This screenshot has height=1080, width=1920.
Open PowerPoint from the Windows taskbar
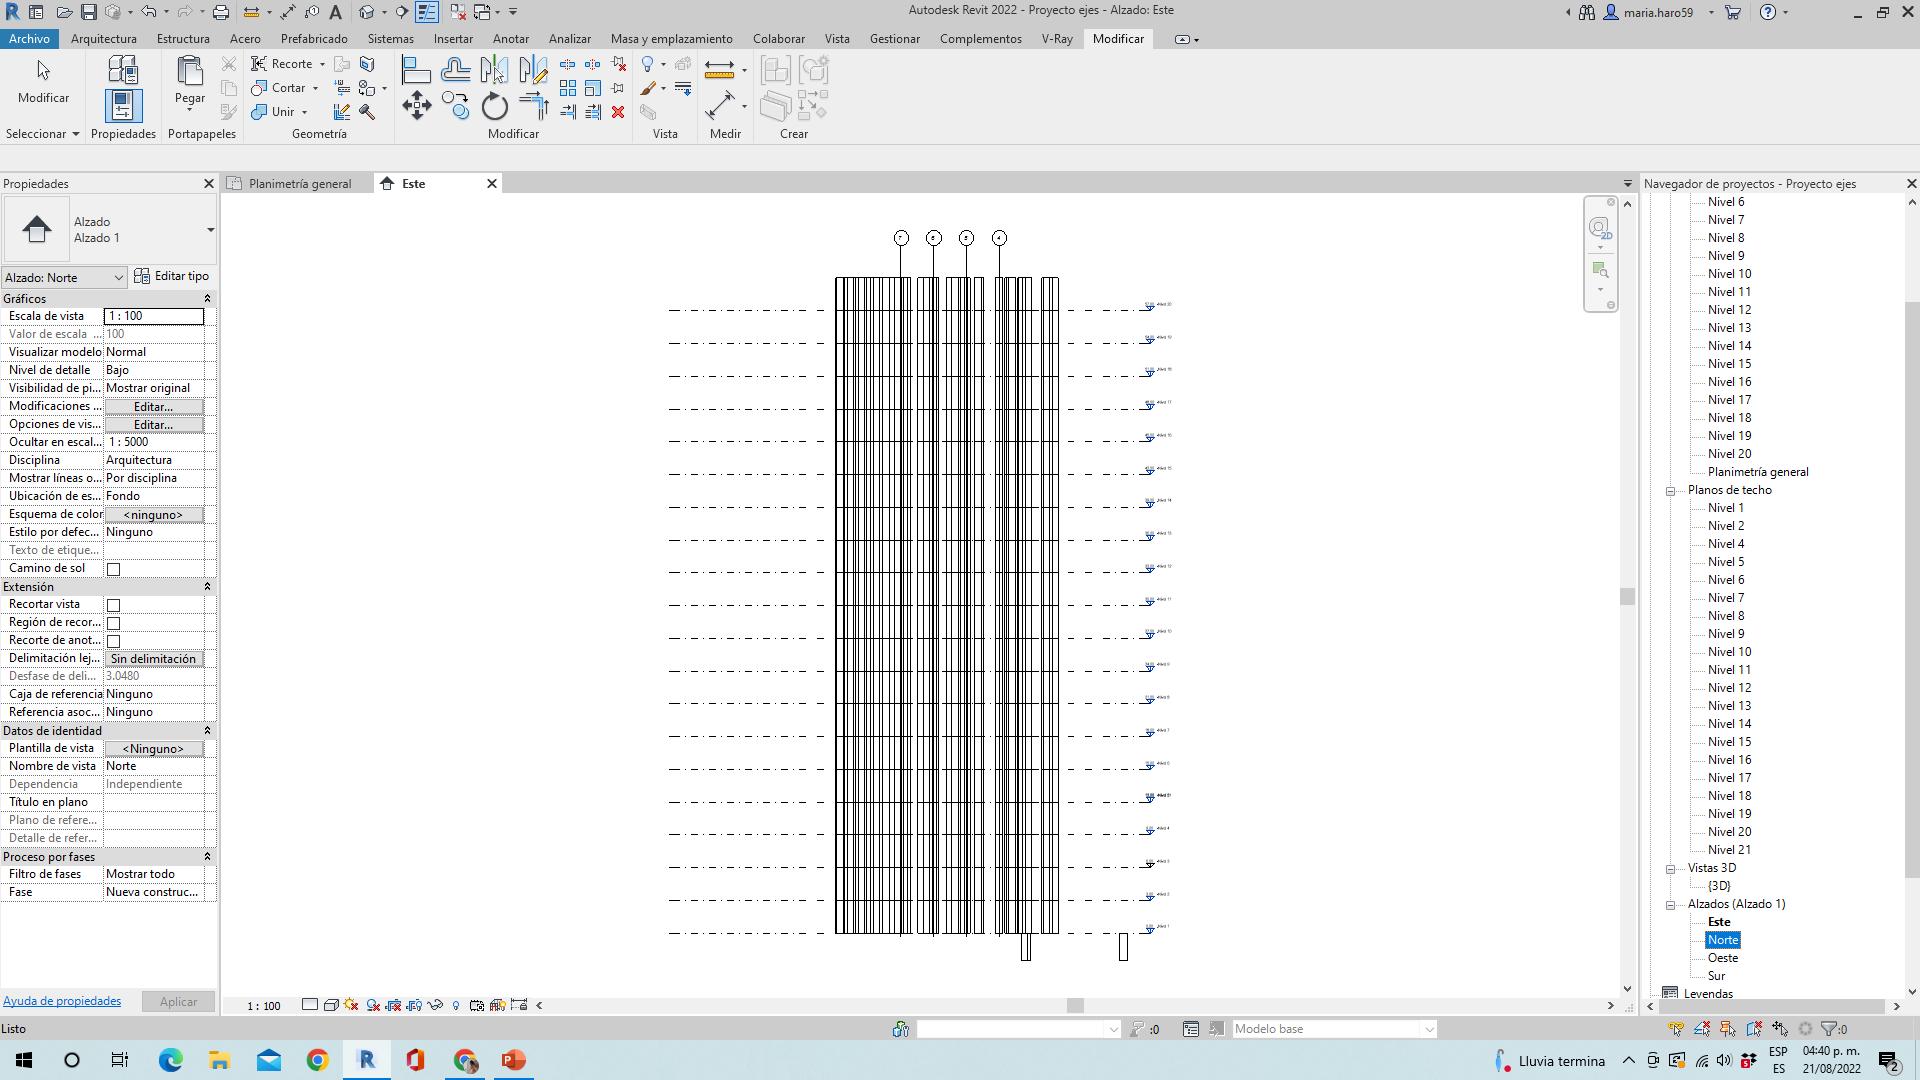[x=514, y=1060]
